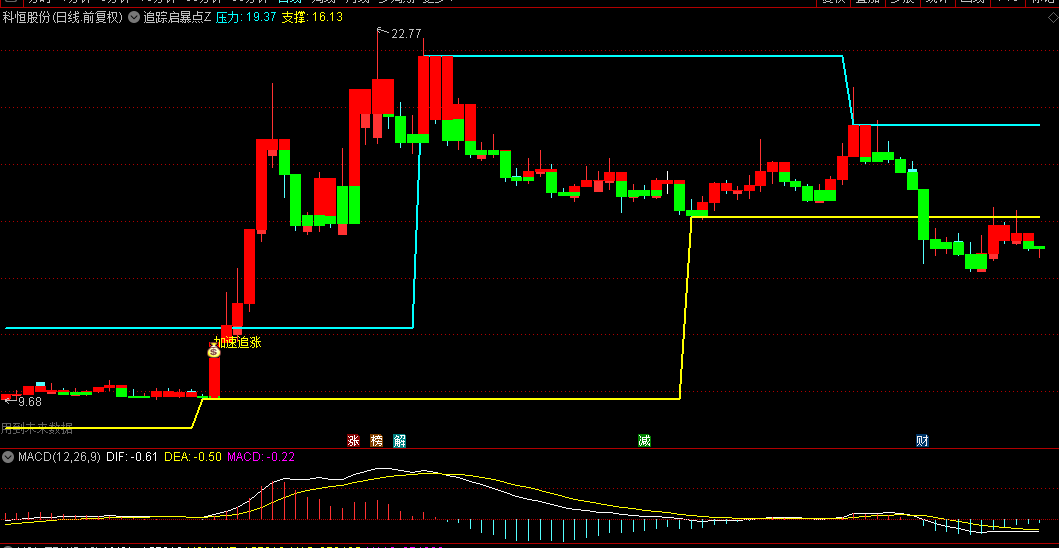Image resolution: width=1059 pixels, height=548 pixels.
Task: Click the DEA: -0.50 value
Action: [x=193, y=457]
